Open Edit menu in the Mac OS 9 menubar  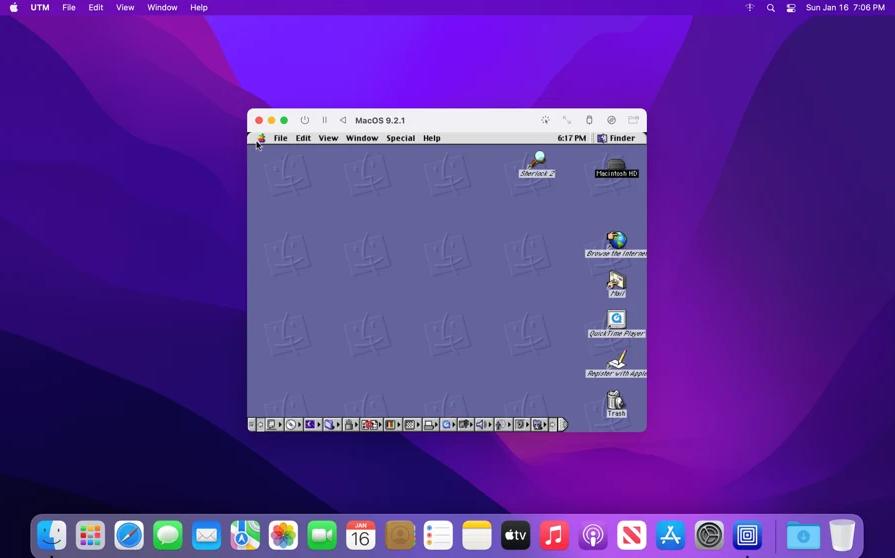coord(303,138)
